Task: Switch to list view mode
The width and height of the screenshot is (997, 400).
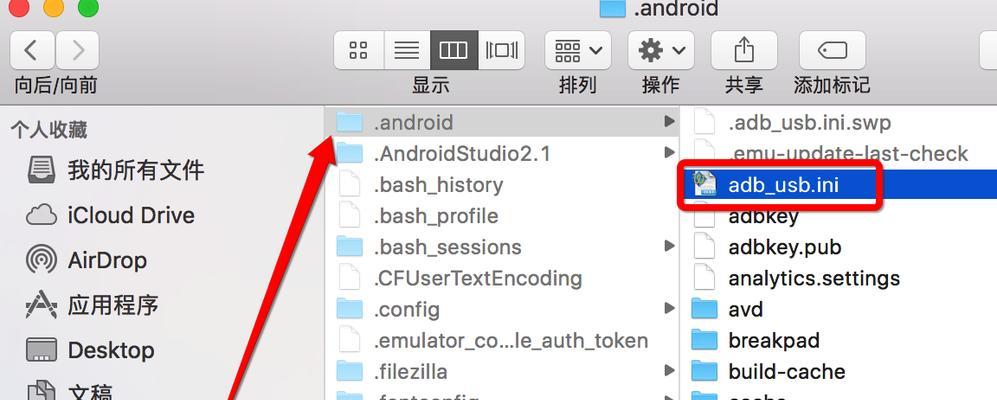Action: (x=407, y=50)
